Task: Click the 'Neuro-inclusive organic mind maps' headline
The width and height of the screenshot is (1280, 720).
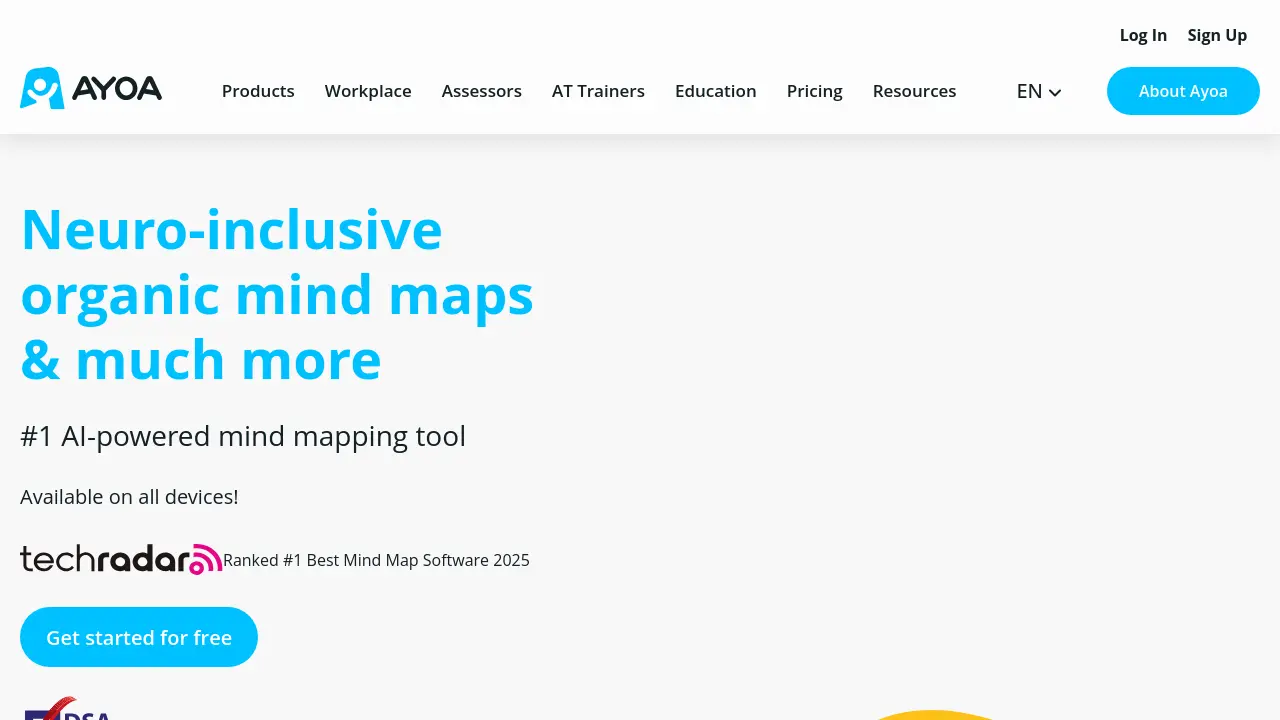Action: tap(277, 293)
